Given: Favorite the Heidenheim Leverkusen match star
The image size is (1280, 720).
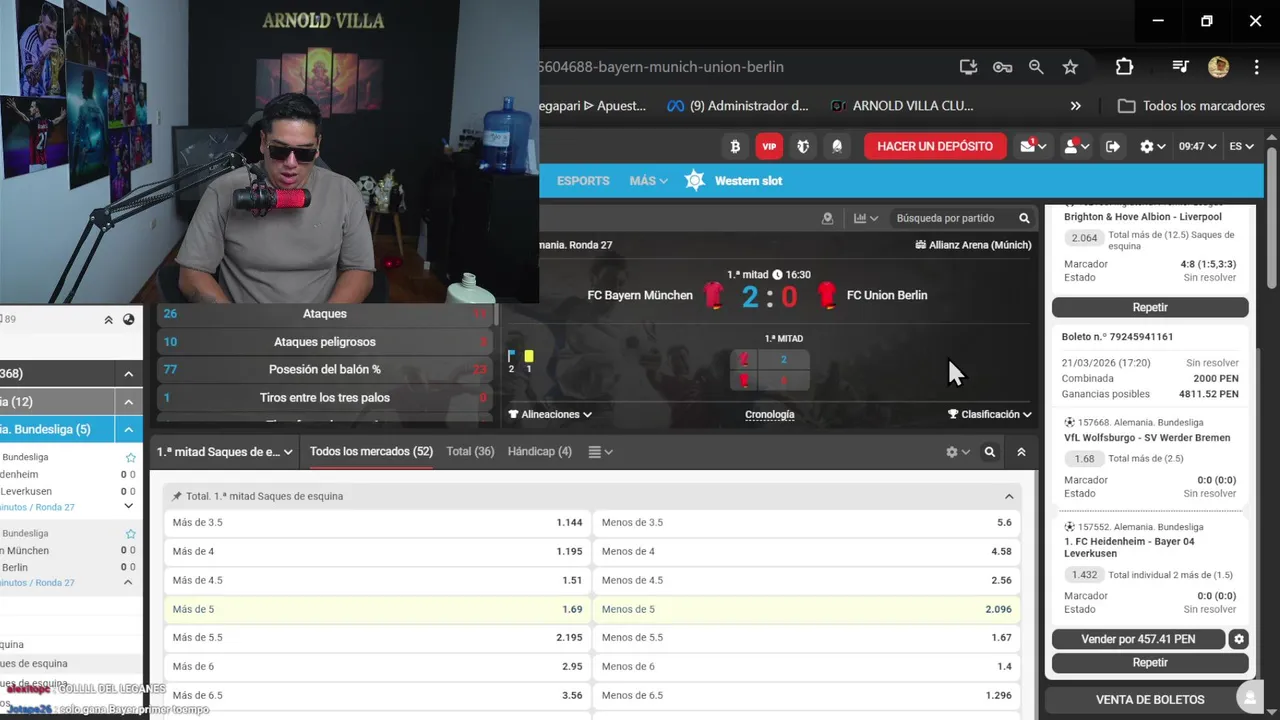Looking at the screenshot, I should pos(130,458).
